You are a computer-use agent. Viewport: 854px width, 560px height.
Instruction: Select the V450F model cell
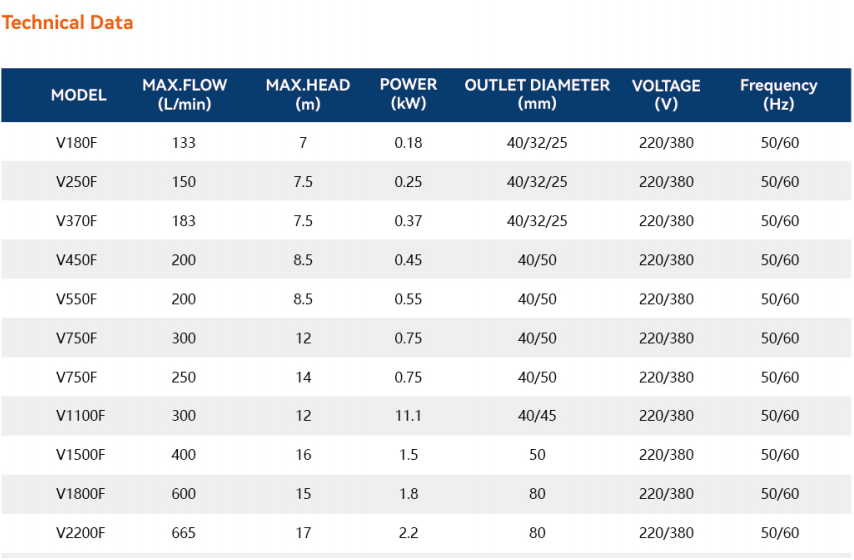point(77,260)
